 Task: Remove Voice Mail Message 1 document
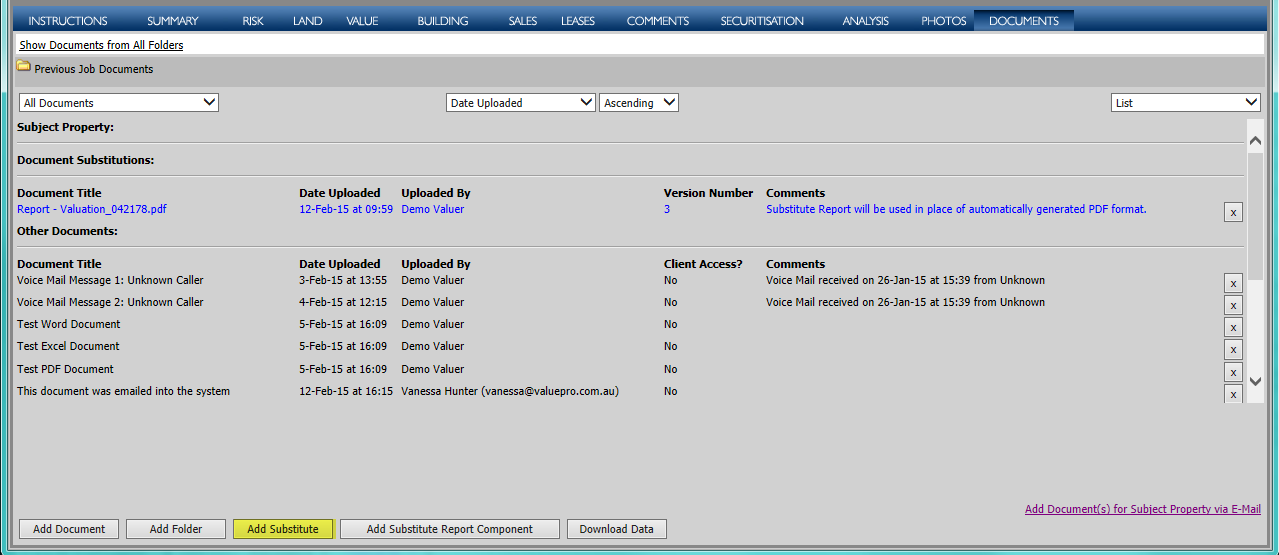pyautogui.click(x=1233, y=283)
